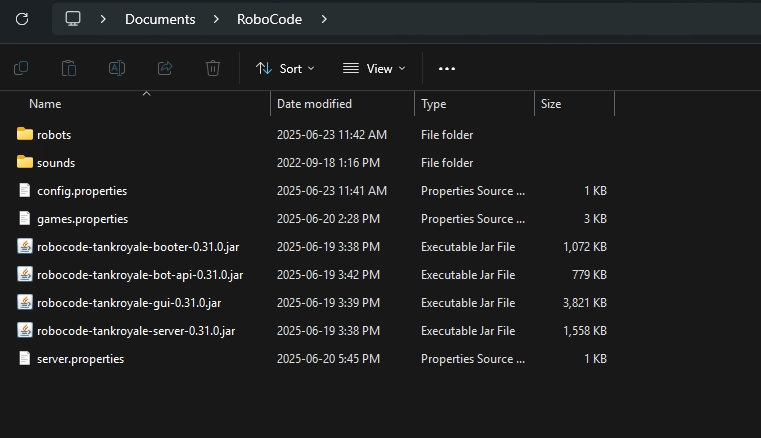Open the View dropdown menu
Viewport: 761px width, 438px height.
tap(374, 68)
